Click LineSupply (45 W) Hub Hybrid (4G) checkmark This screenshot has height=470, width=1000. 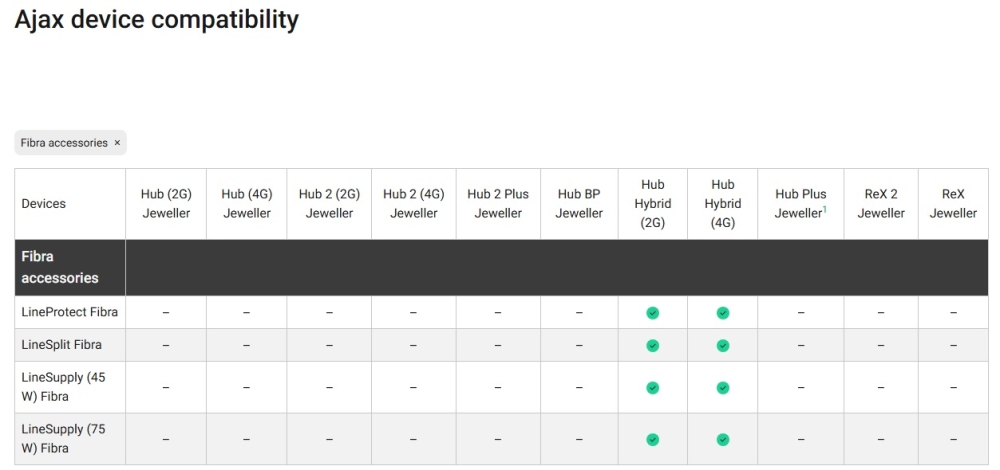(723, 388)
